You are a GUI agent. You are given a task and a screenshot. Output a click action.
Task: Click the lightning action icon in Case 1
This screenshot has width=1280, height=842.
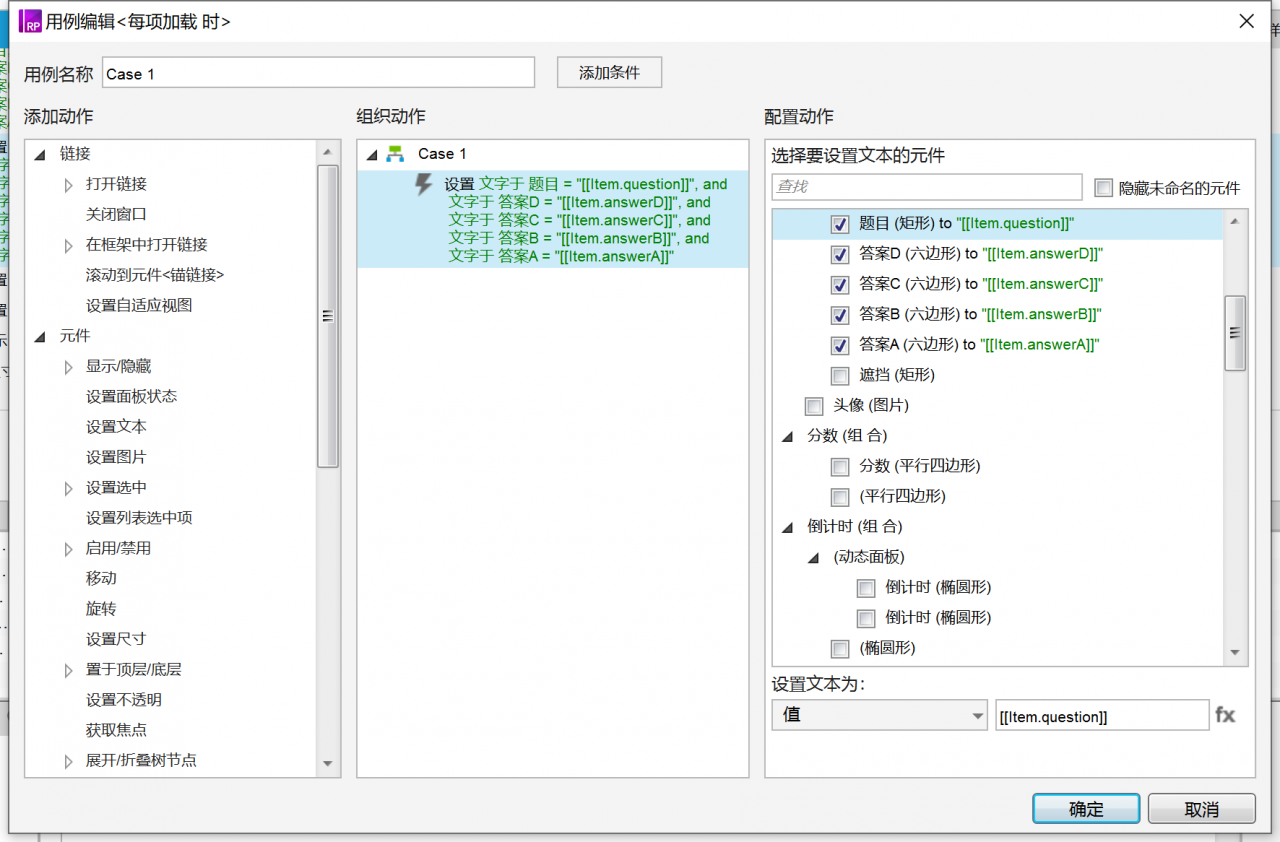coord(424,185)
